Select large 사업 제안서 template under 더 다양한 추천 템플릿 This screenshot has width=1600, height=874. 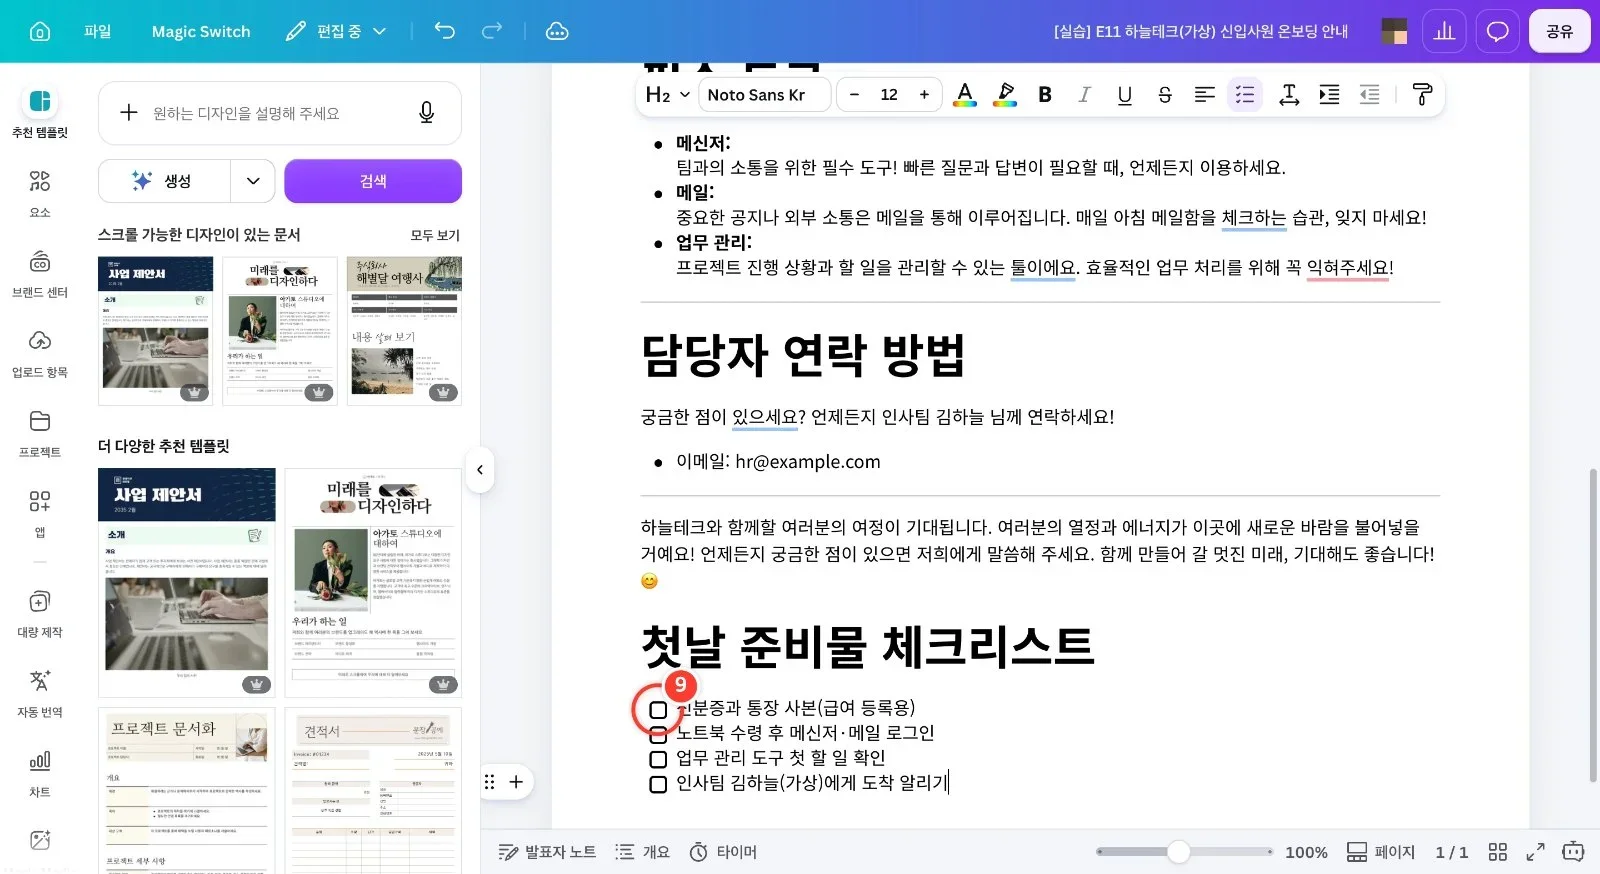coord(187,582)
